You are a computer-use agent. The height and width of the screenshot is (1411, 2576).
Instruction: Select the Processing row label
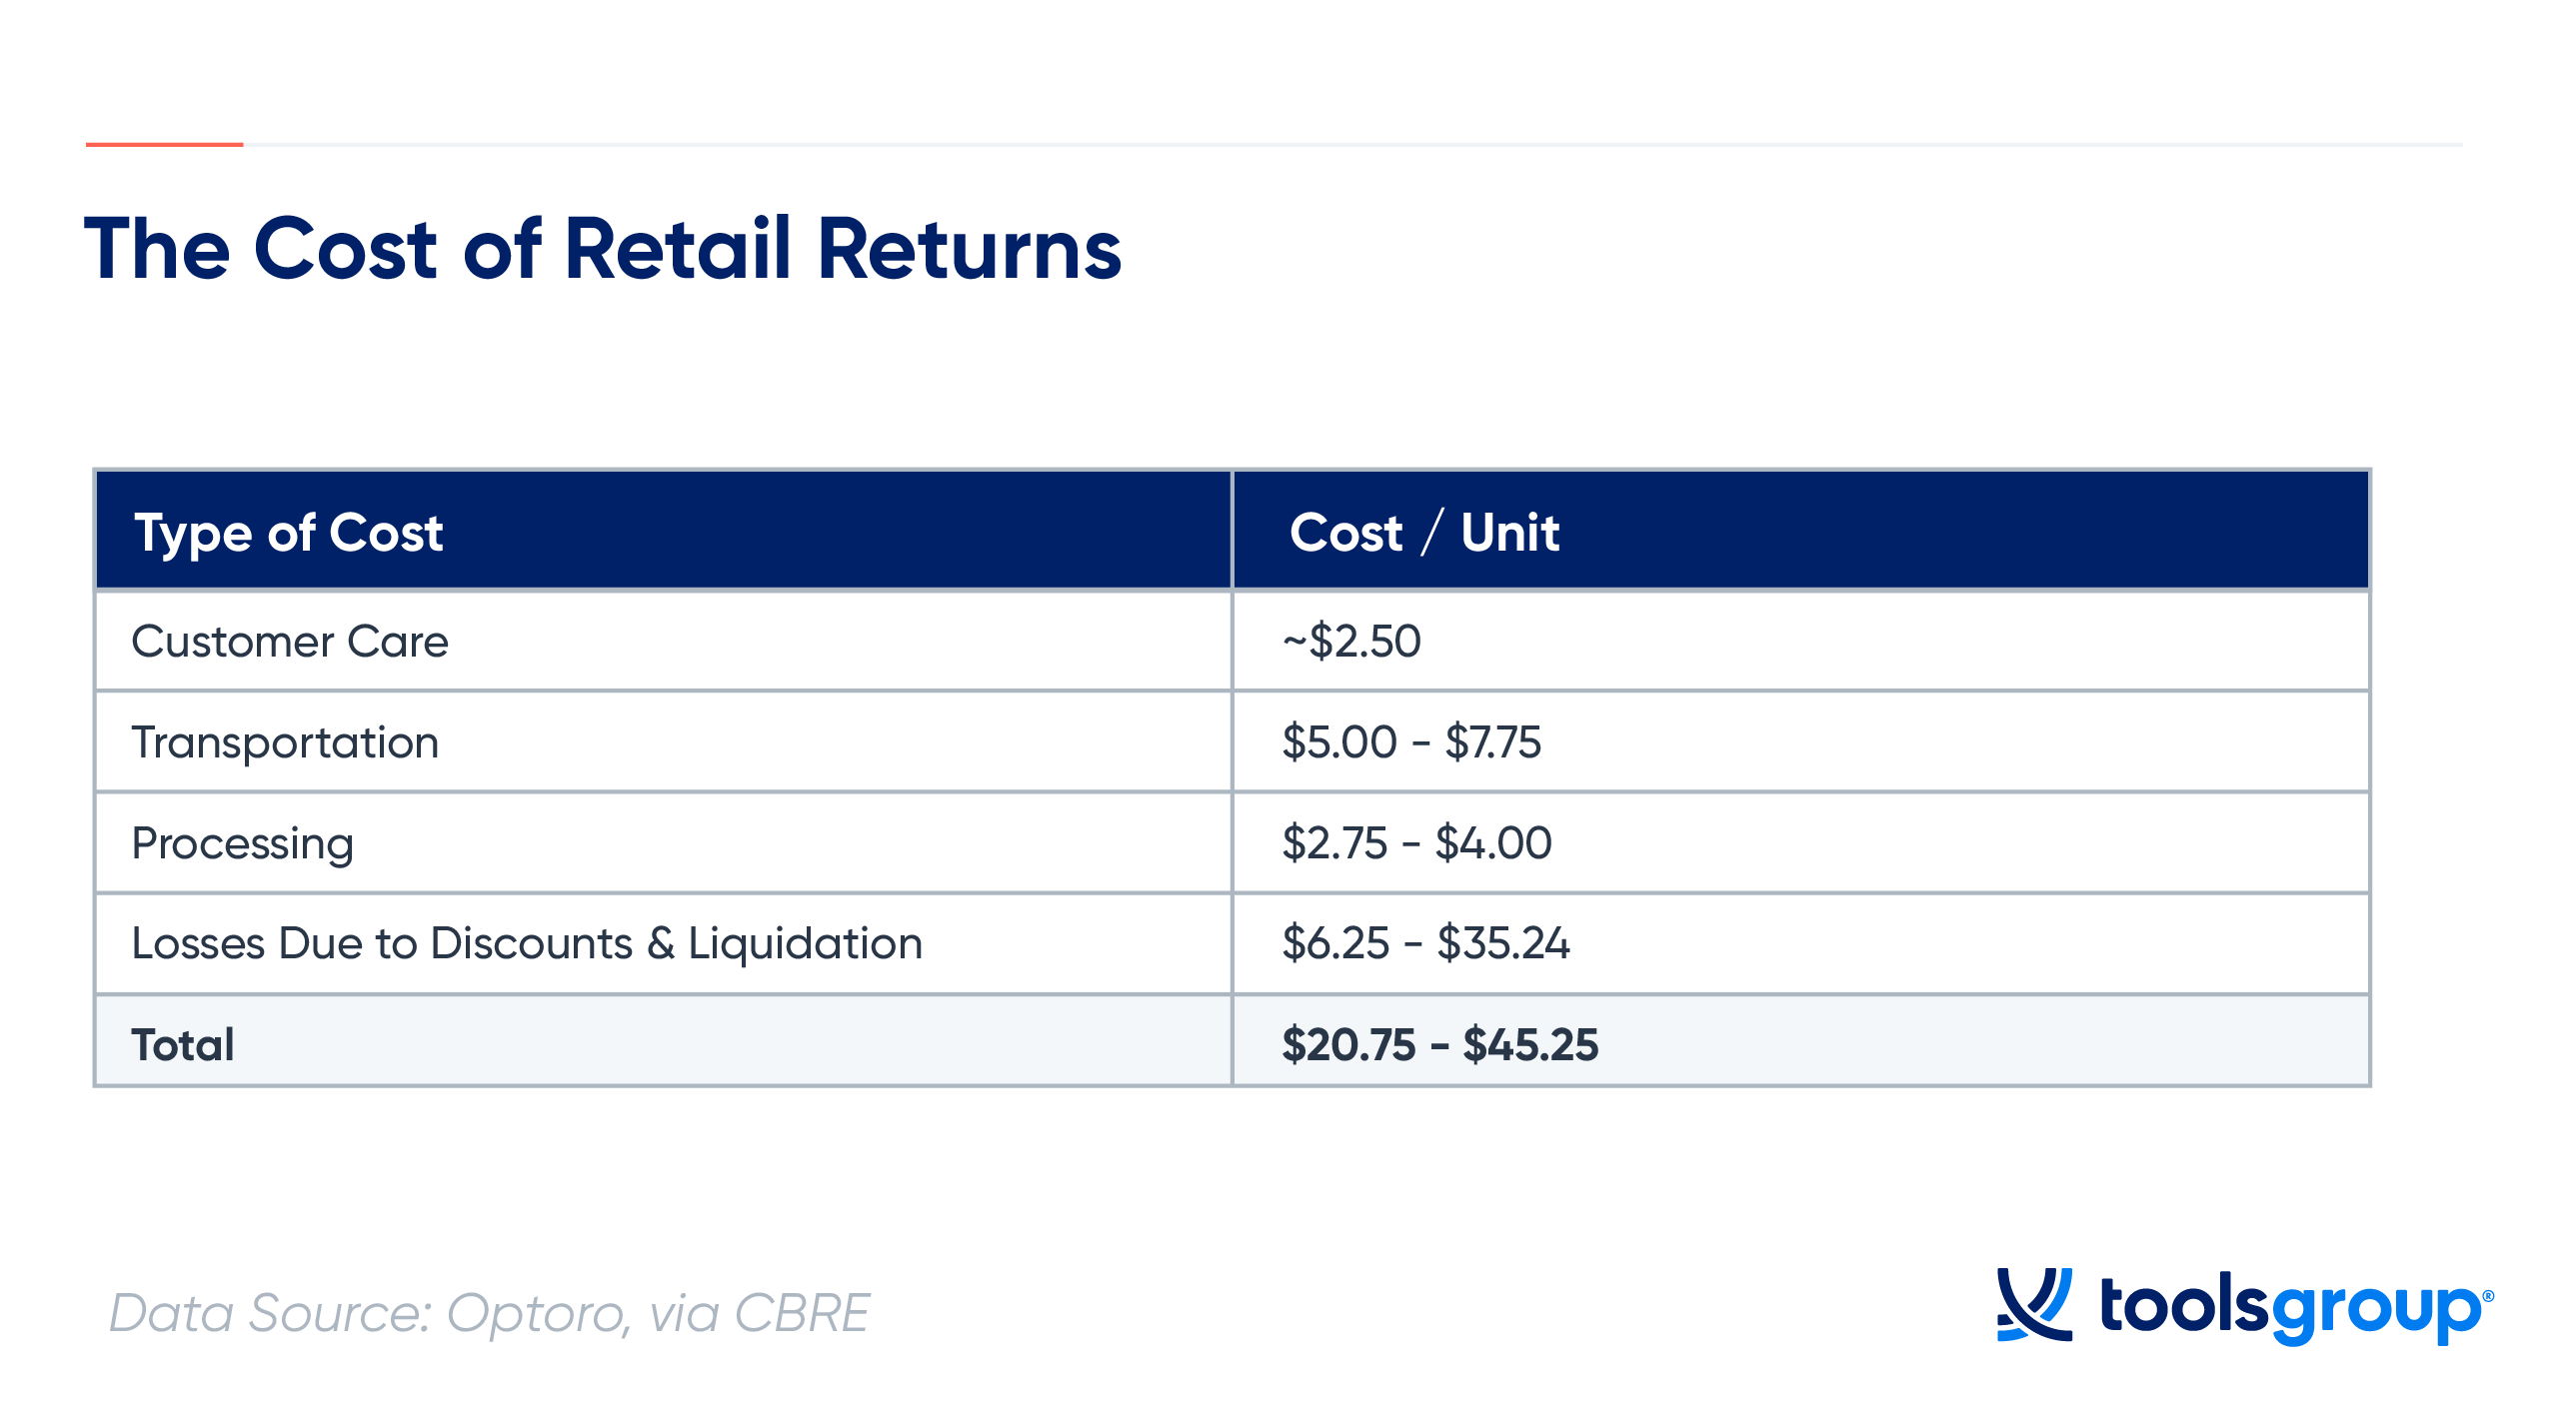[243, 844]
